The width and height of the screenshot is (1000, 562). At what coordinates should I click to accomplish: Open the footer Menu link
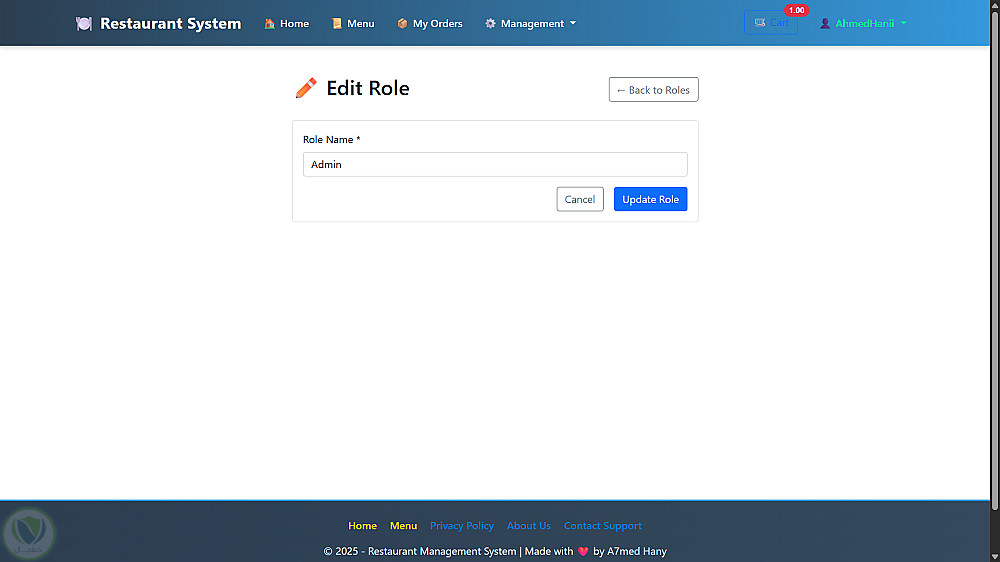pos(403,526)
